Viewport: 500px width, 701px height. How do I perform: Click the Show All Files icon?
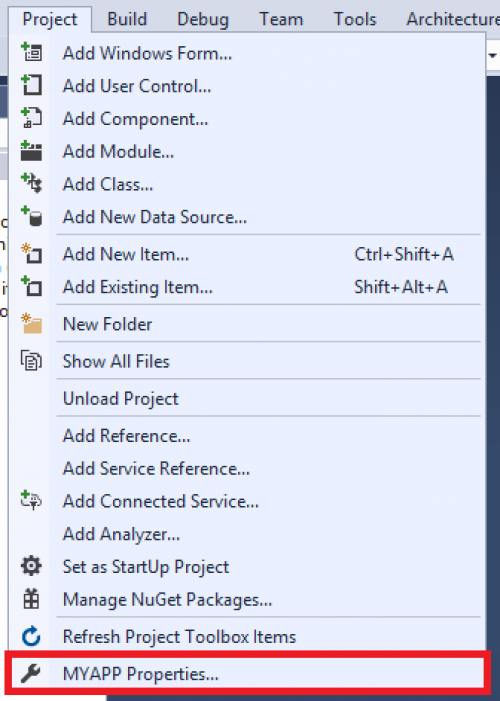(31, 360)
